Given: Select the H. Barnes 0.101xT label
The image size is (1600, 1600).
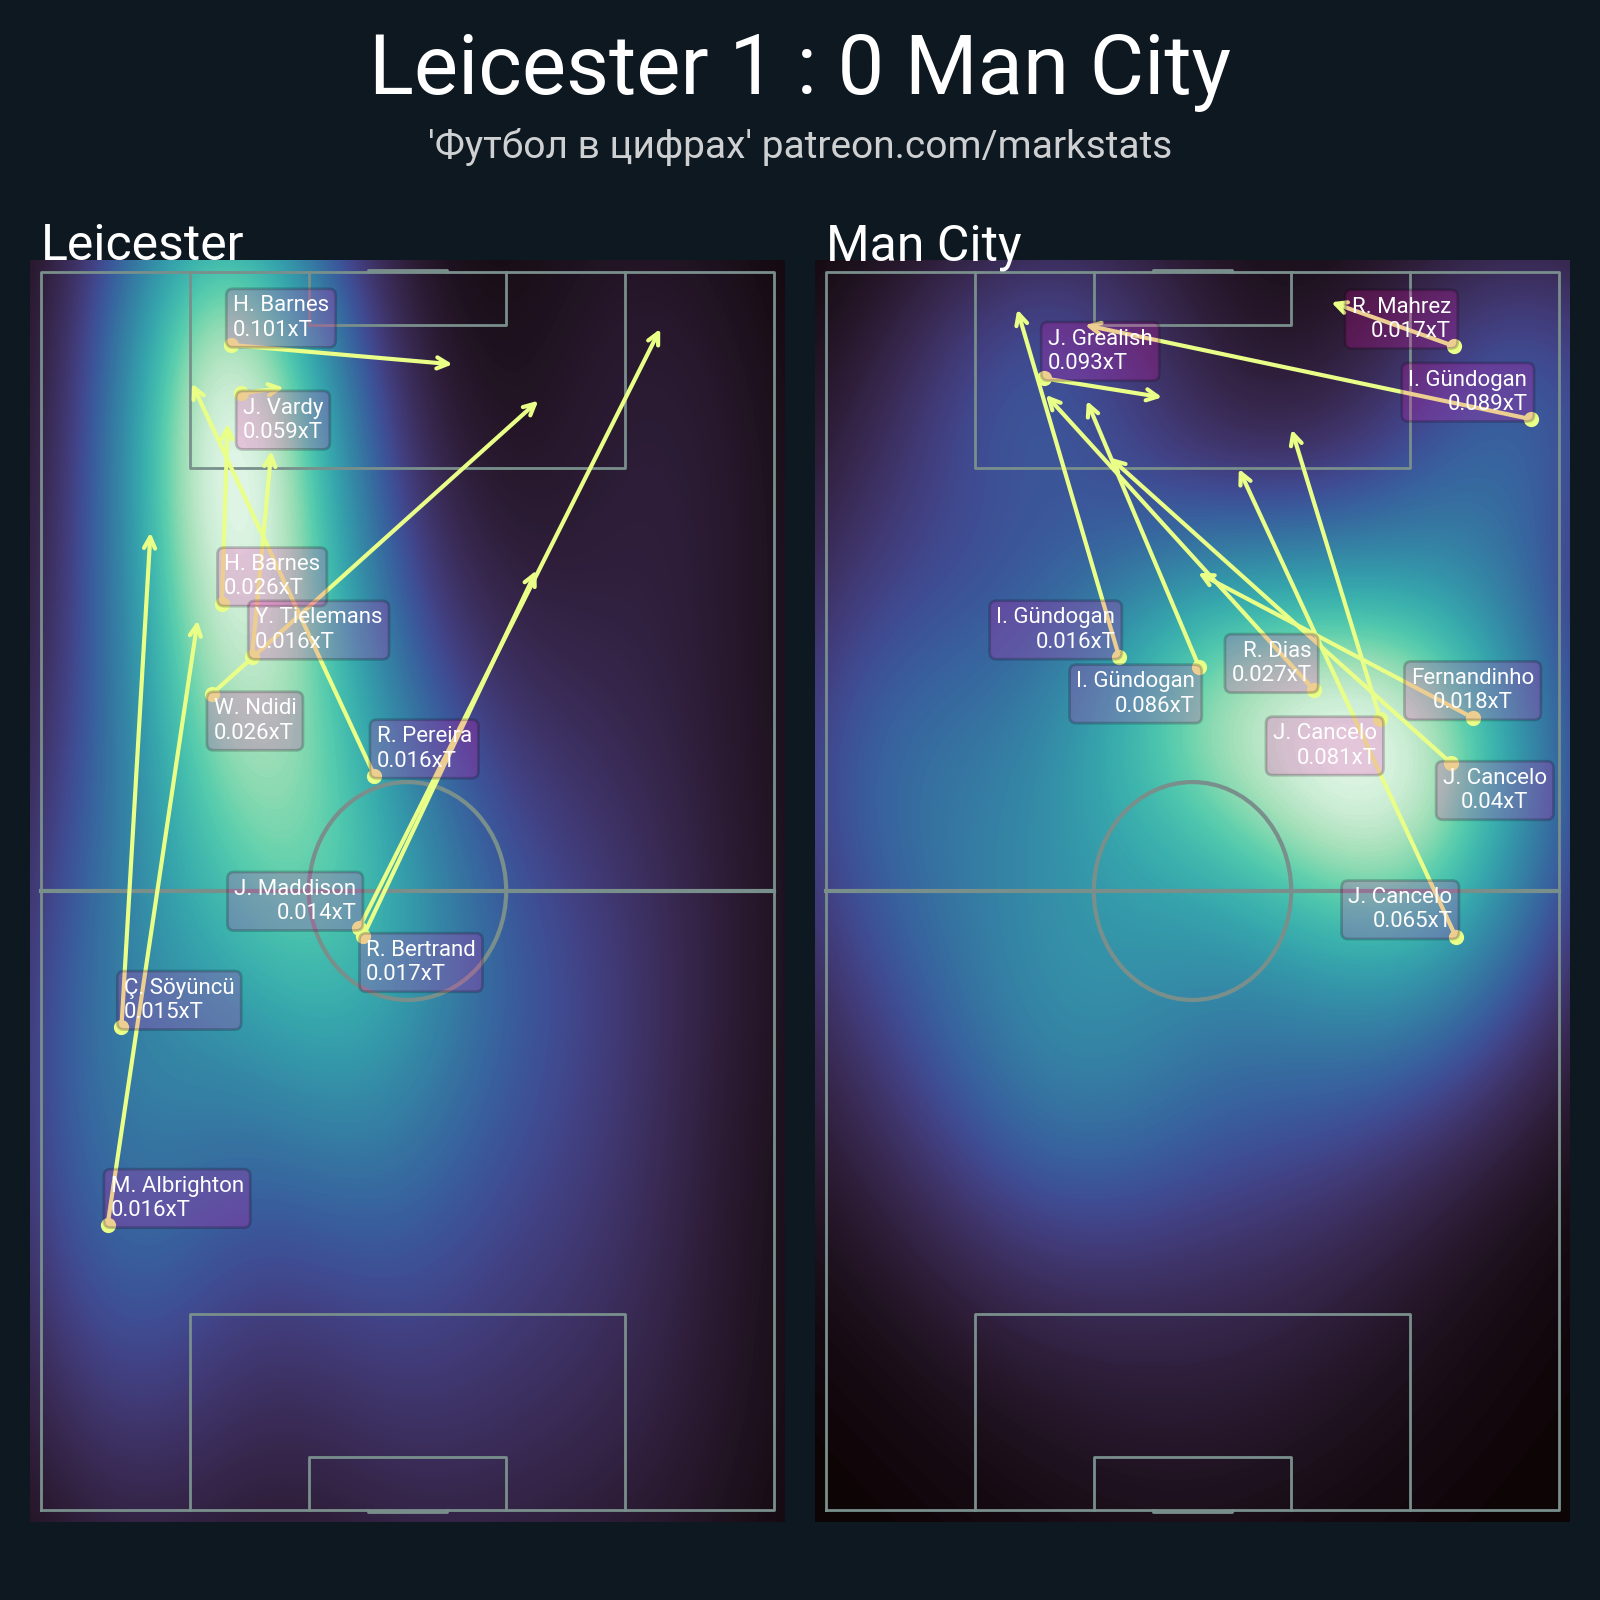Looking at the screenshot, I should (x=280, y=316).
